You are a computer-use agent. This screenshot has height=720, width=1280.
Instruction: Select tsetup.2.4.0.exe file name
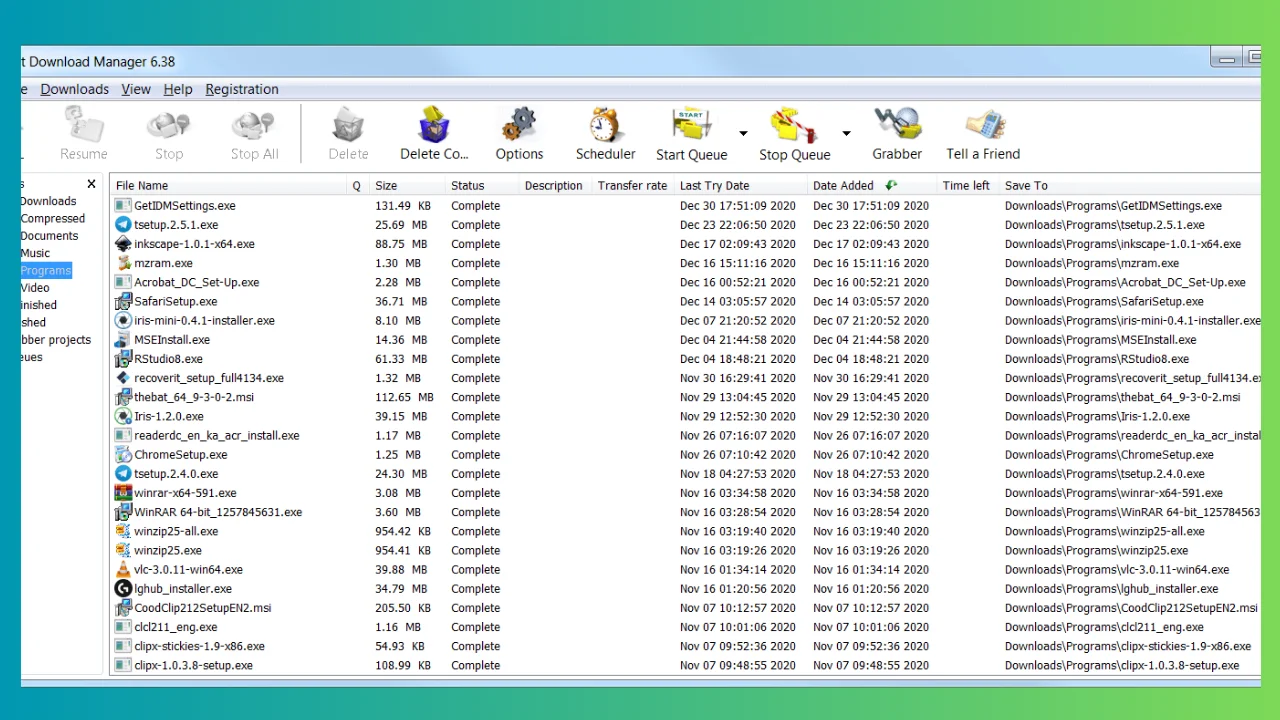176,473
